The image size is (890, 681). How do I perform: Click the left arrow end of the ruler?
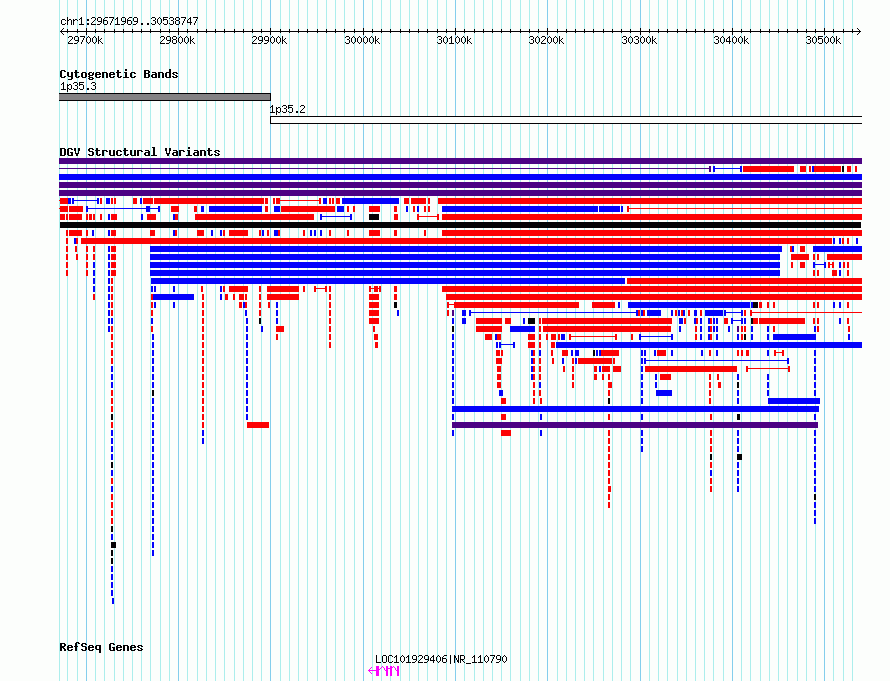pyautogui.click(x=62, y=31)
